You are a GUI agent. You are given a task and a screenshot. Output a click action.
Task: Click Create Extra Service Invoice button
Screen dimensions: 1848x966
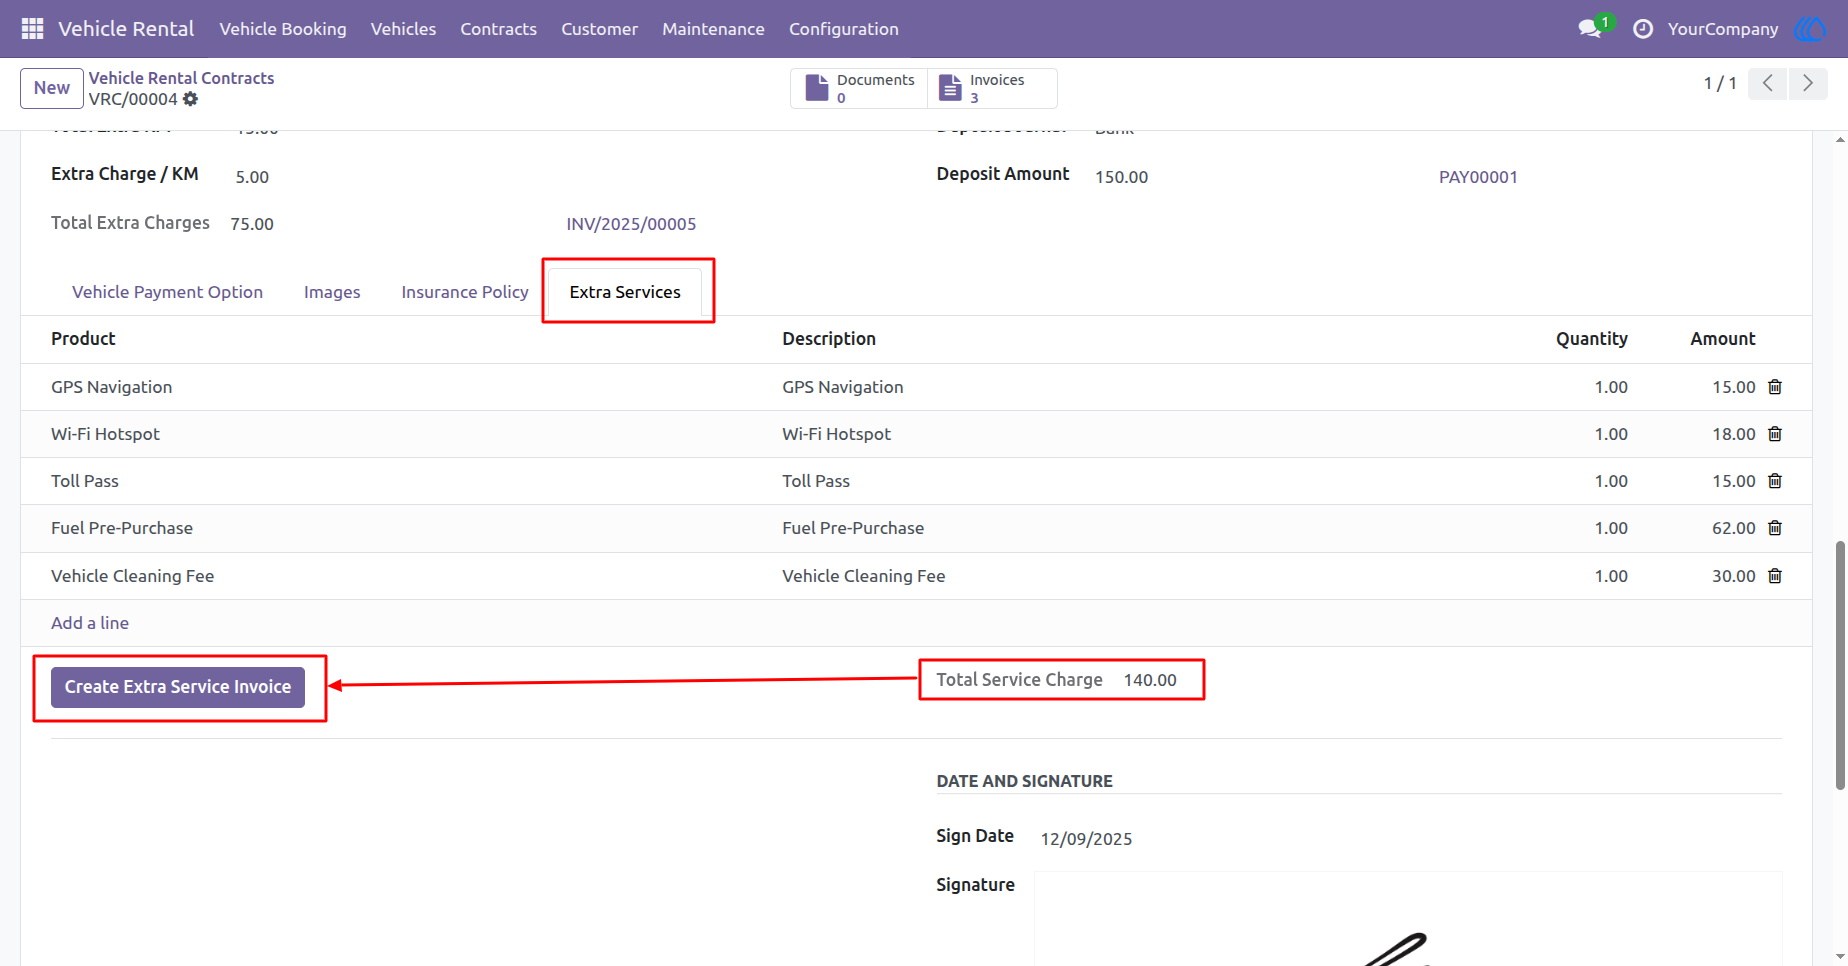[x=178, y=687]
